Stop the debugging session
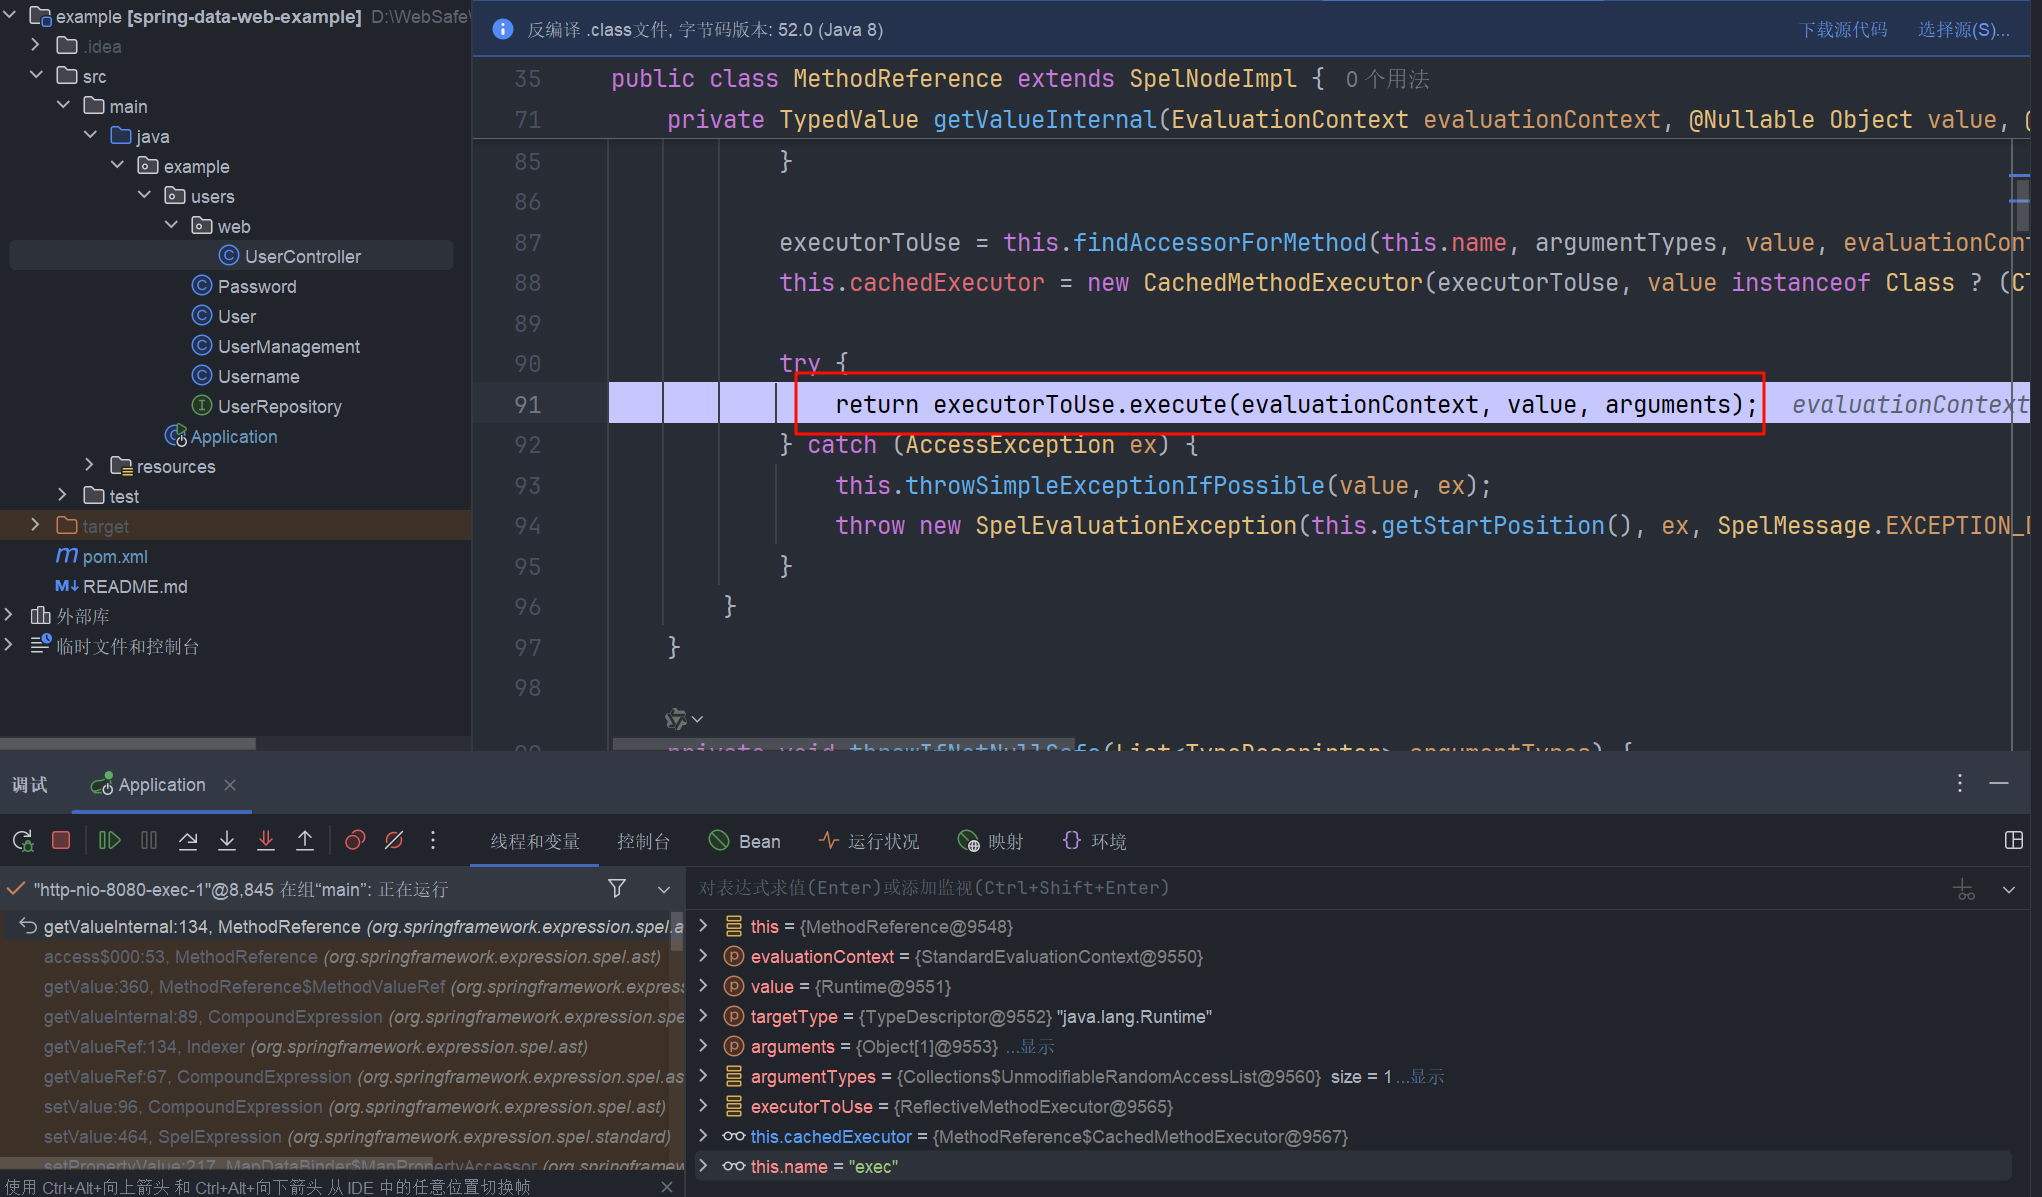The image size is (2042, 1197). pos(61,841)
